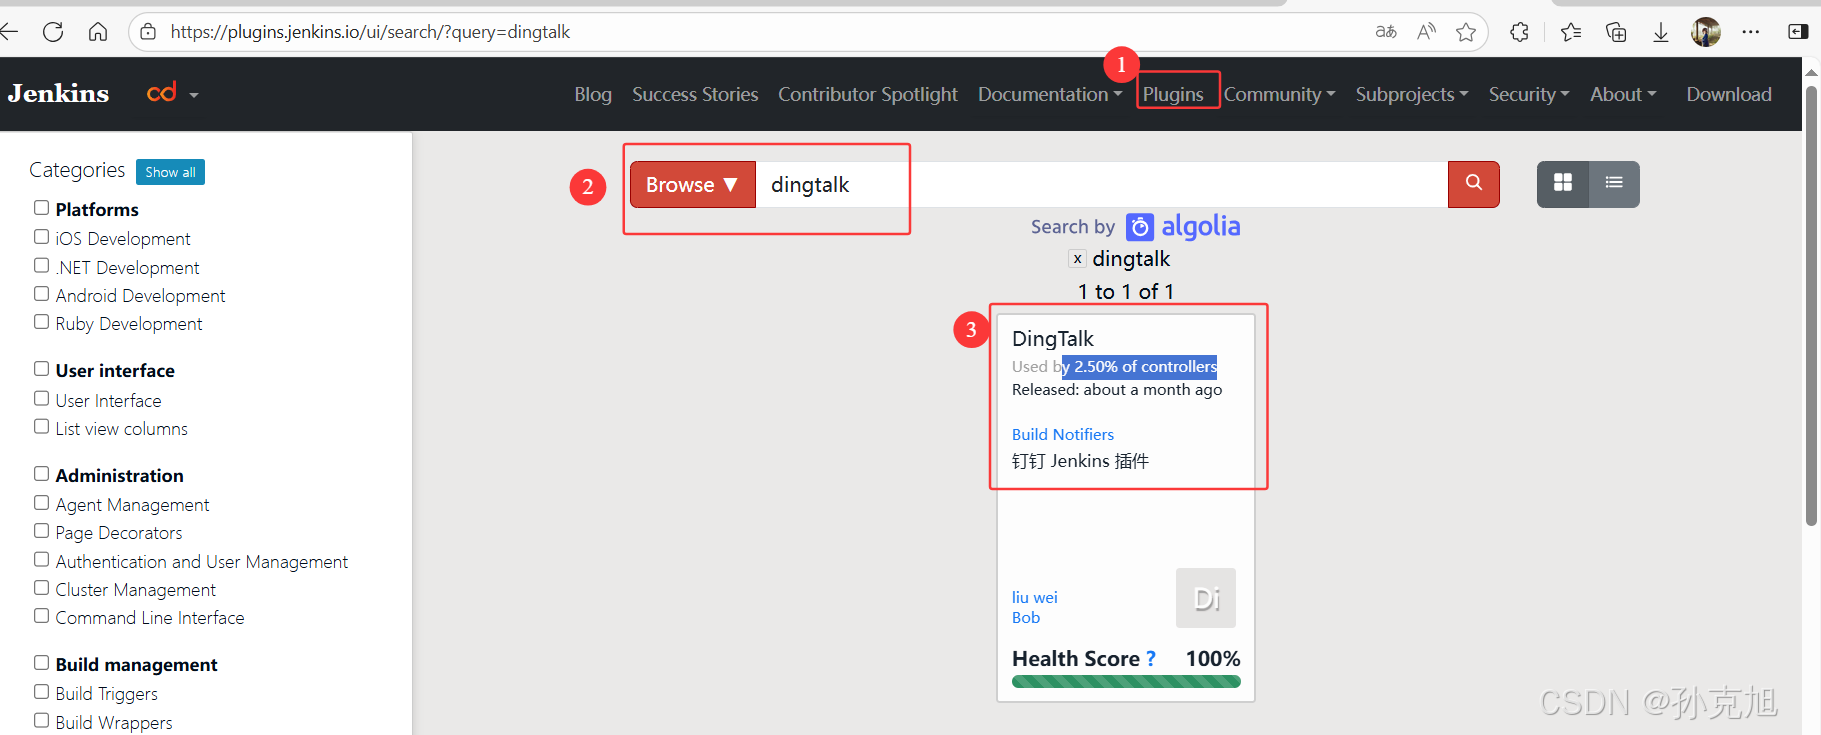
Task: Open the red Browse dropdown
Action: [692, 185]
